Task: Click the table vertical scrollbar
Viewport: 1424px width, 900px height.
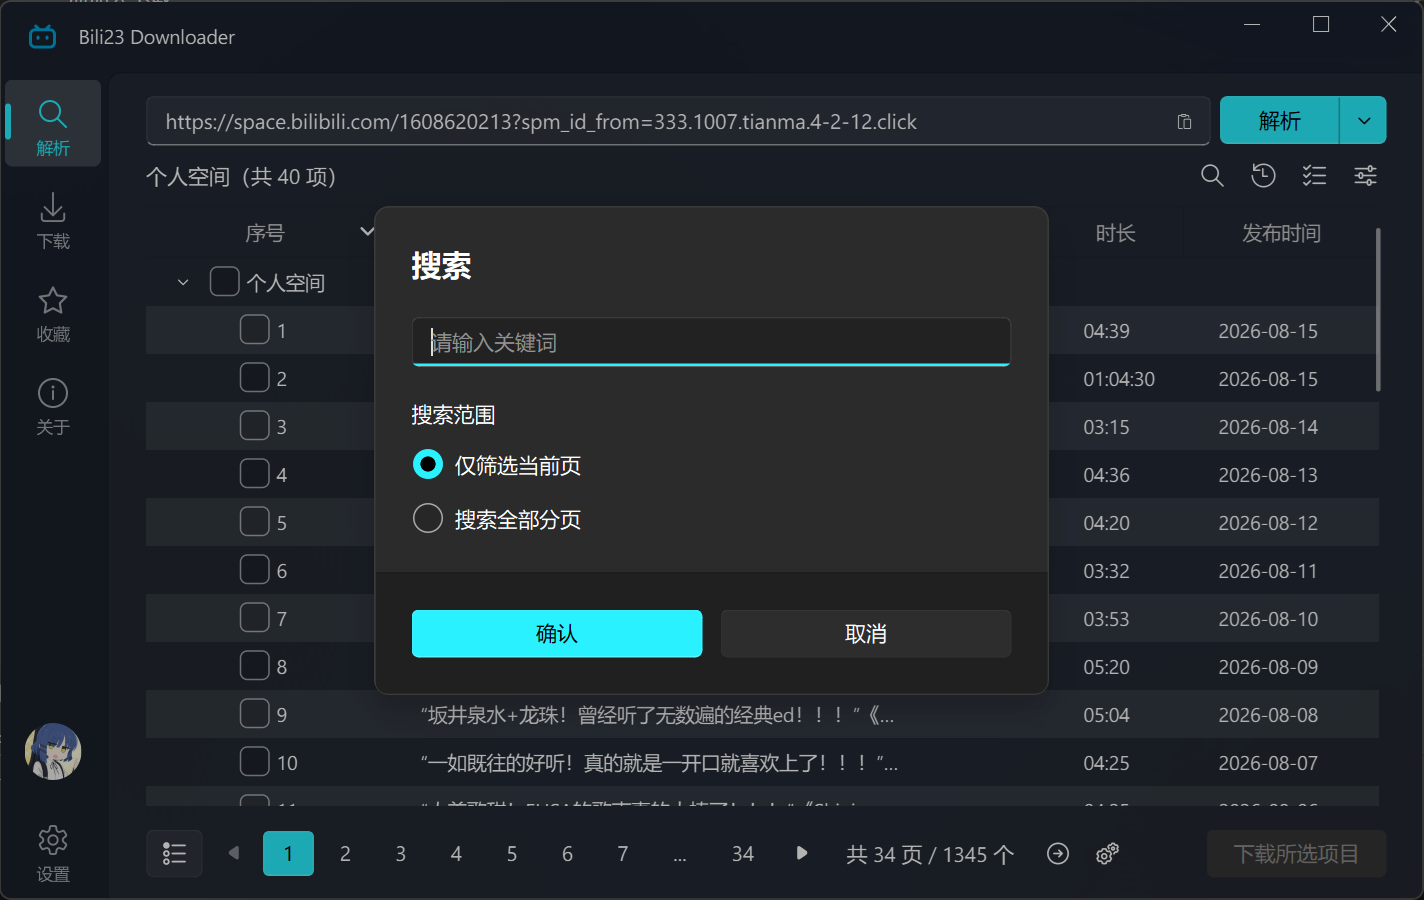Action: point(1378,310)
